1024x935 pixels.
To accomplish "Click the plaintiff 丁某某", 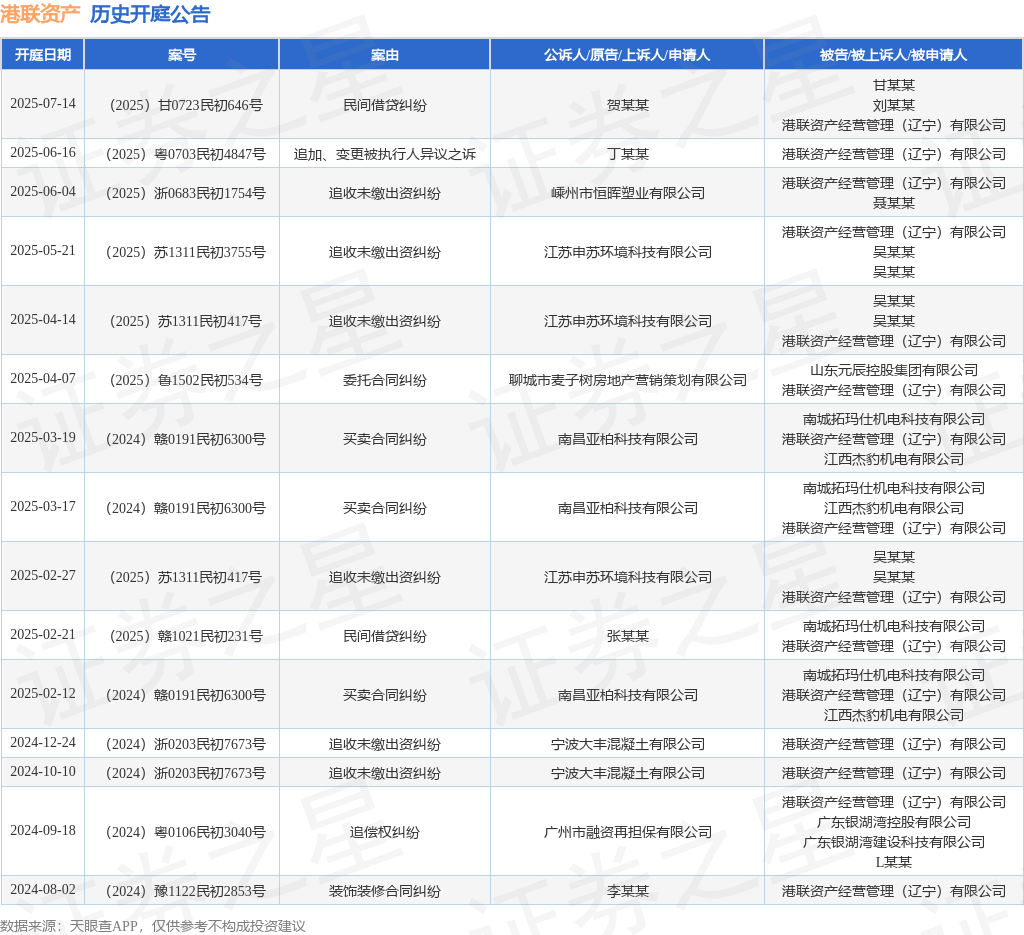I will (x=628, y=154).
